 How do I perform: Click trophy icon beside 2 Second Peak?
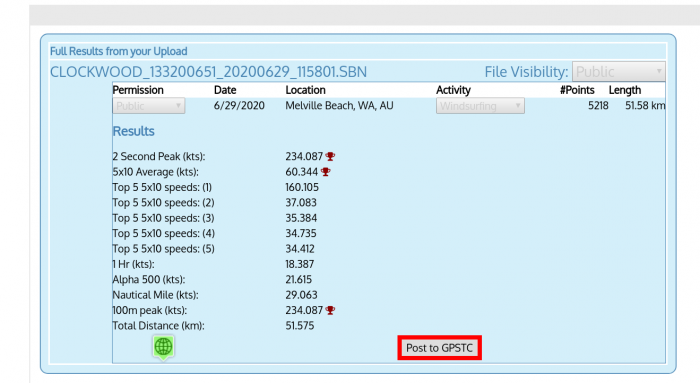pyautogui.click(x=330, y=156)
